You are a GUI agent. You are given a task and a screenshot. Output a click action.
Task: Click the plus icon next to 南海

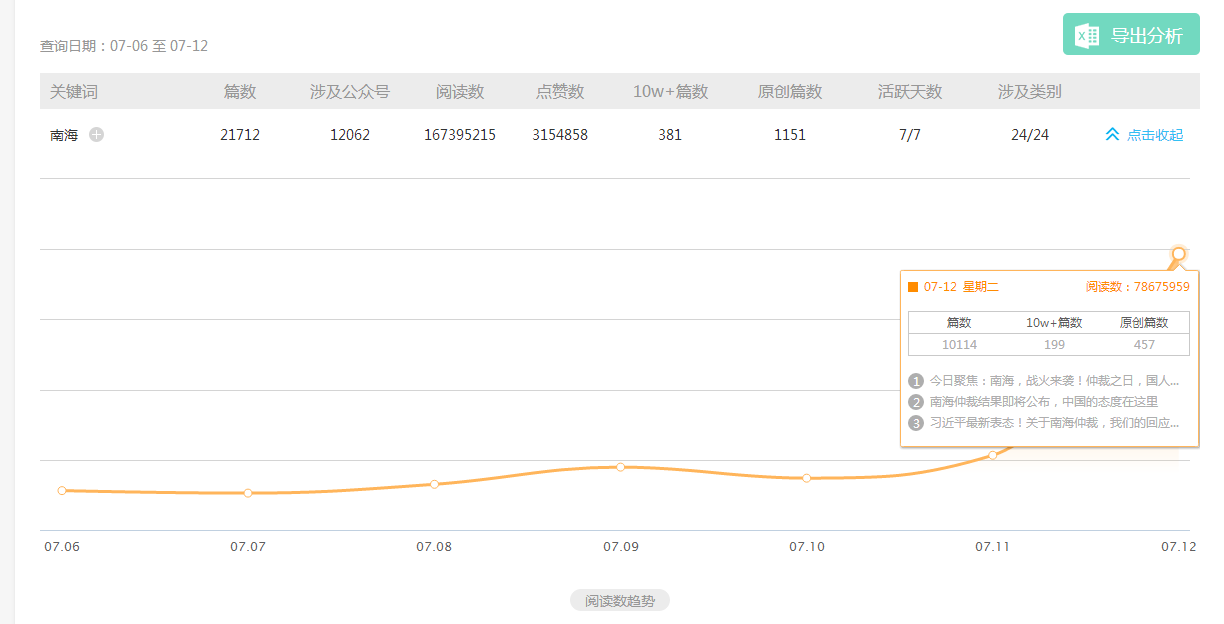click(x=96, y=135)
